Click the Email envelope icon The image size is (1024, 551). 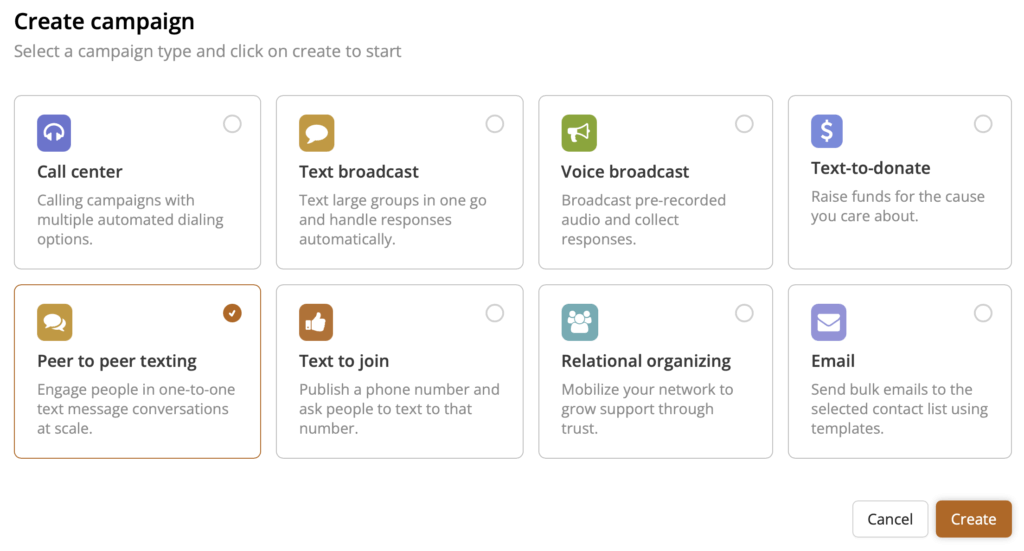tap(828, 322)
